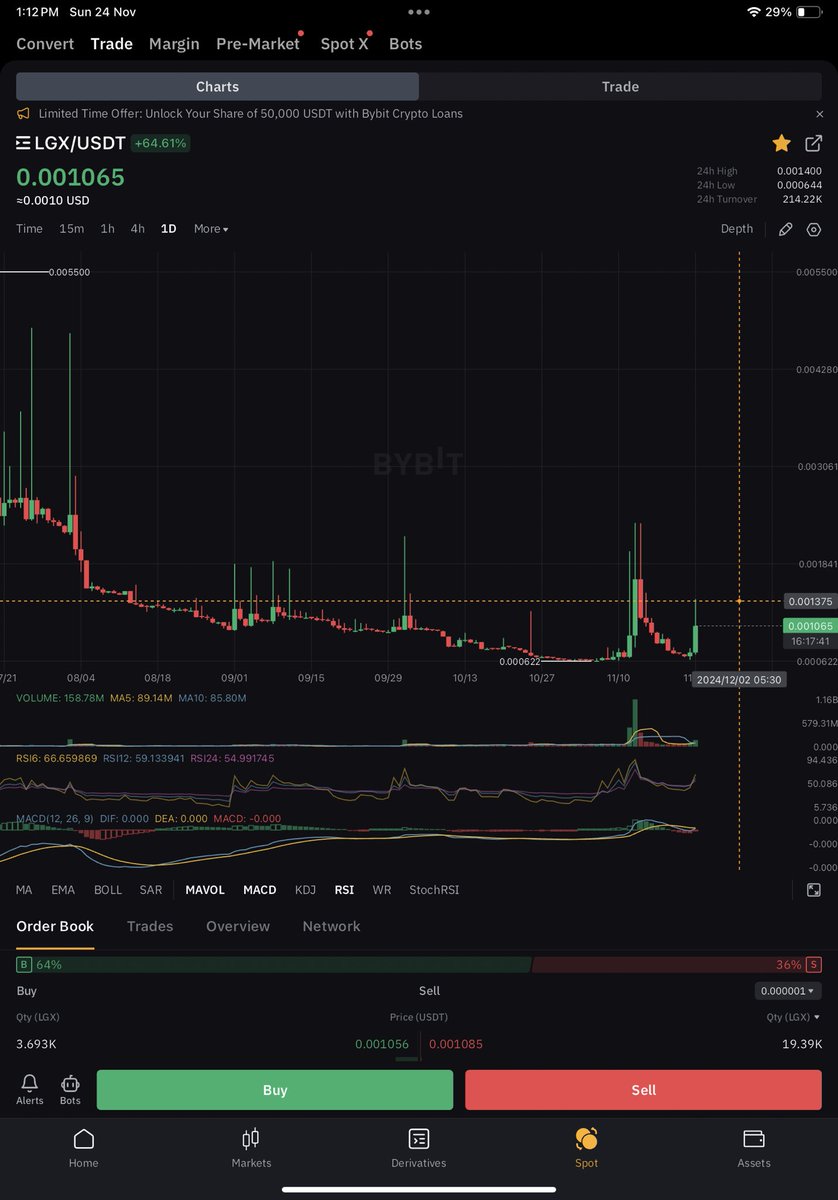The height and width of the screenshot is (1200, 838).
Task: Select the Network tab
Action: [x=331, y=927]
